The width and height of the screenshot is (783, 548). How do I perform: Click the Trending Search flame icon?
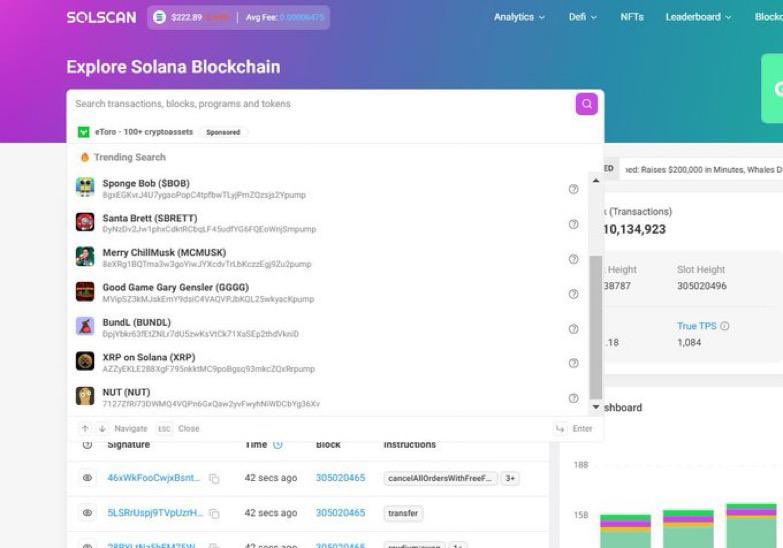point(85,157)
